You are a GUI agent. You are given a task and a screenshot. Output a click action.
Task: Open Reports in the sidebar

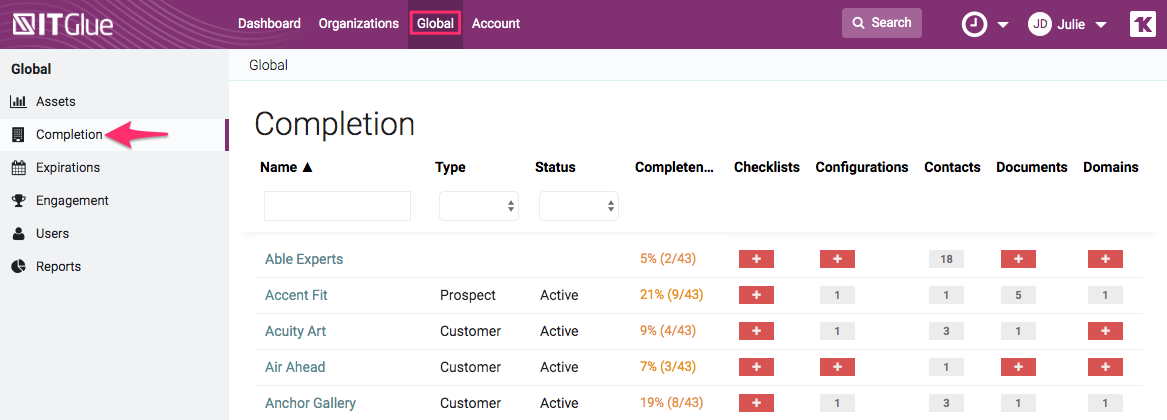(x=58, y=267)
